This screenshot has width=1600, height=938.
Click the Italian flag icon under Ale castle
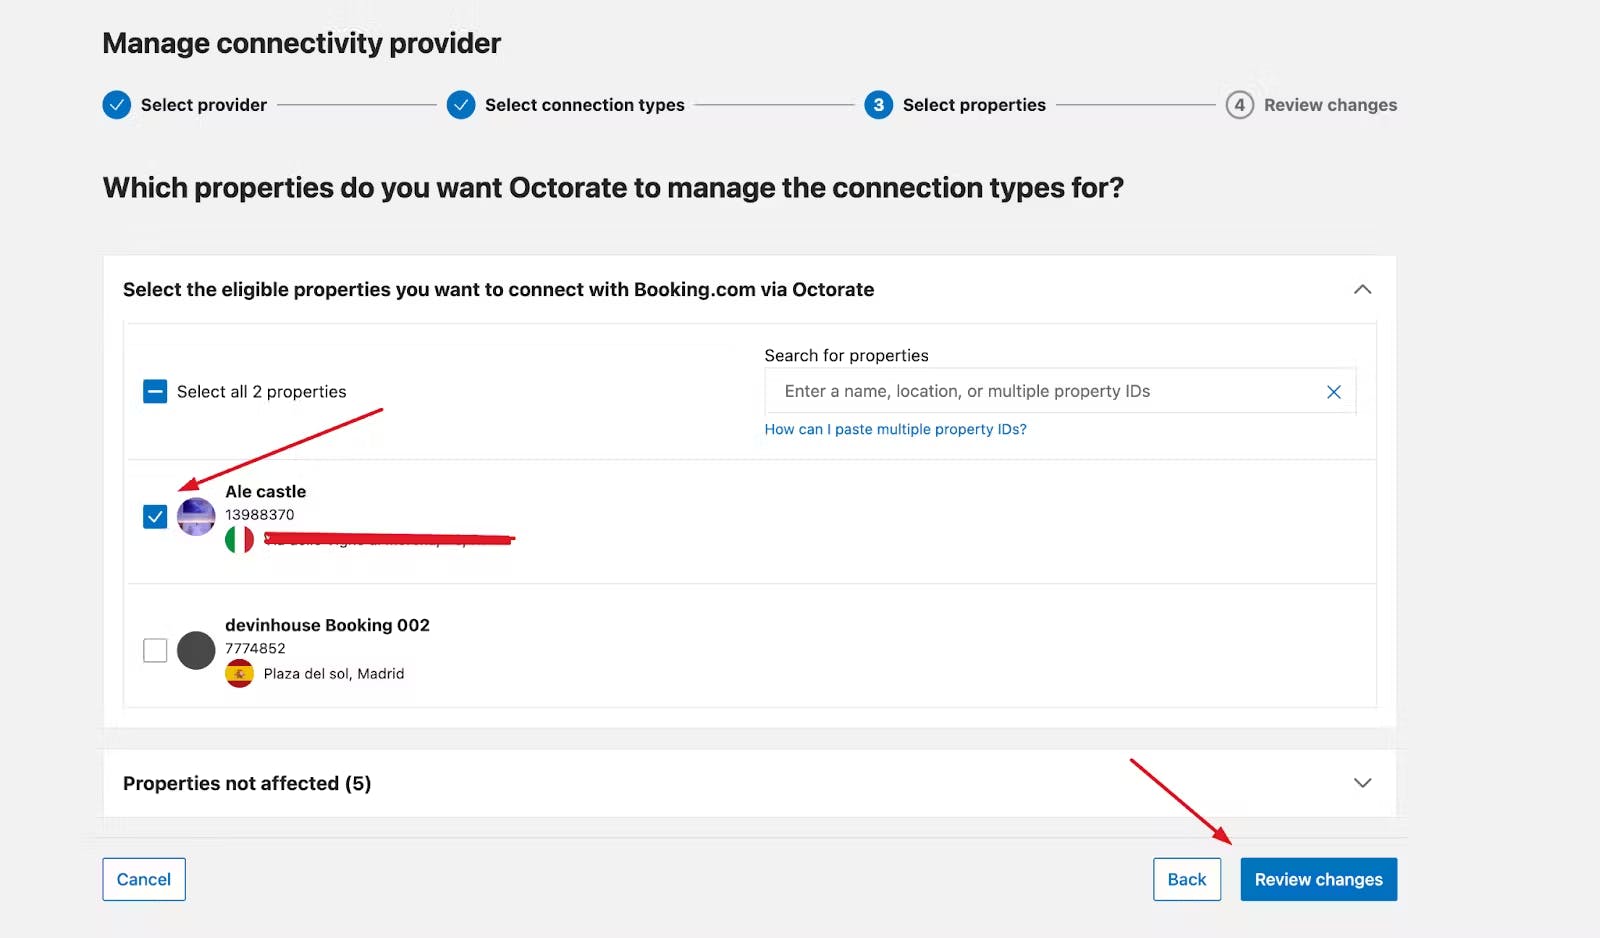pos(239,540)
